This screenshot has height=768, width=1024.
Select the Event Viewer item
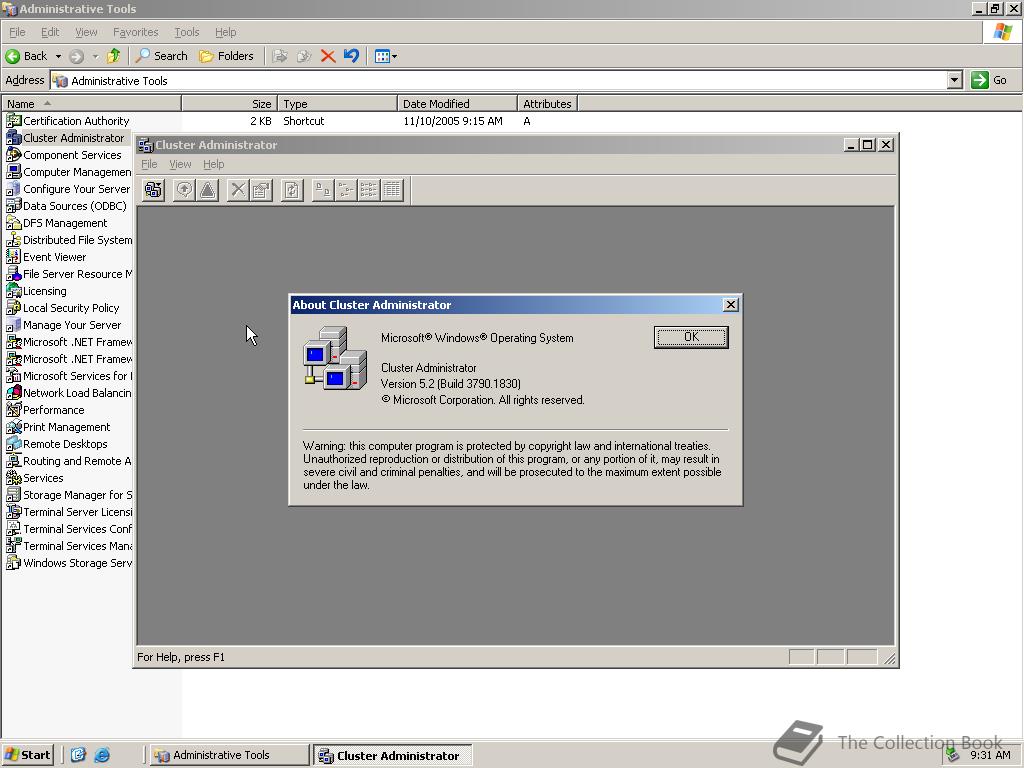pos(46,257)
